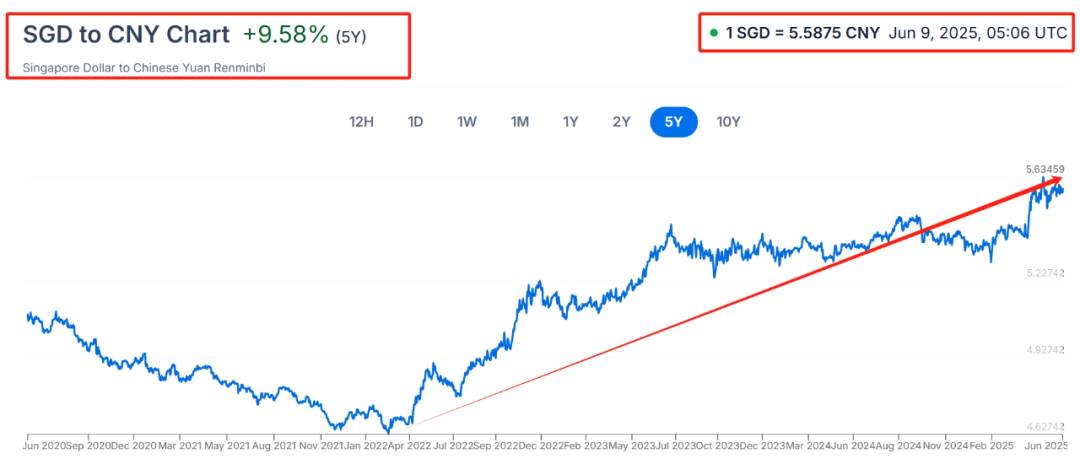
Task: Click the +9.58% change figure
Action: tap(285, 34)
